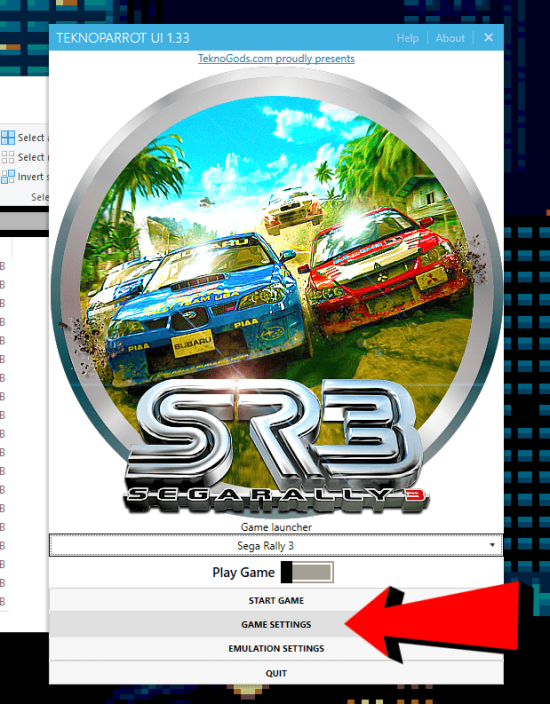Click the Sega Rally 3 game artwork
The width and height of the screenshot is (550, 704).
(x=276, y=292)
